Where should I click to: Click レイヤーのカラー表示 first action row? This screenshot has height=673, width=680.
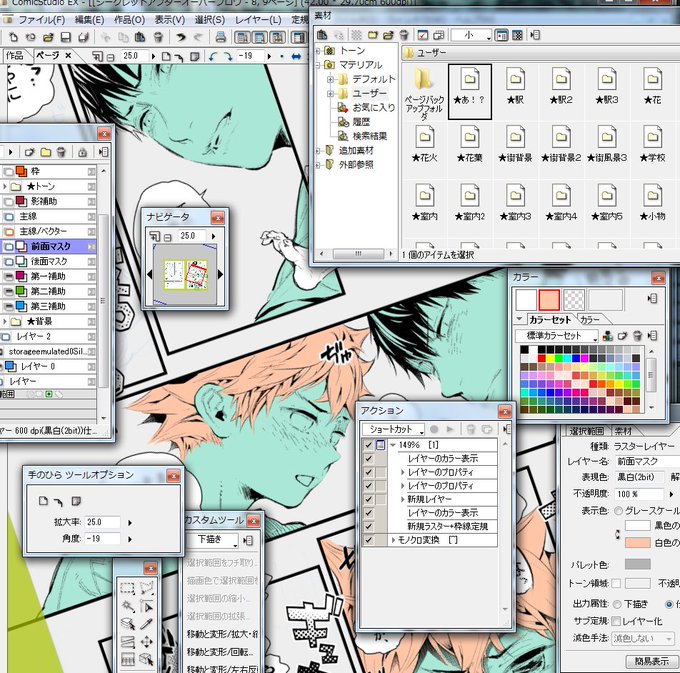pos(443,458)
